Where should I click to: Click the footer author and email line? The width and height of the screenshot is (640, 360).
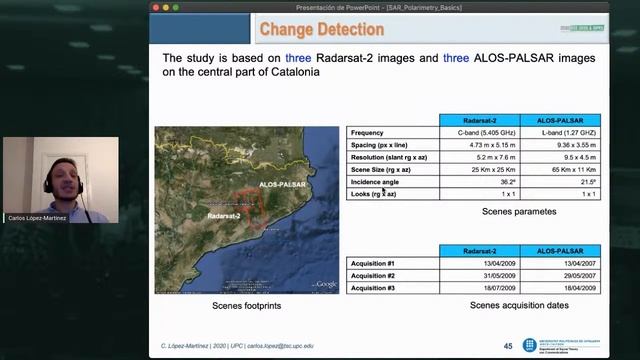237,346
